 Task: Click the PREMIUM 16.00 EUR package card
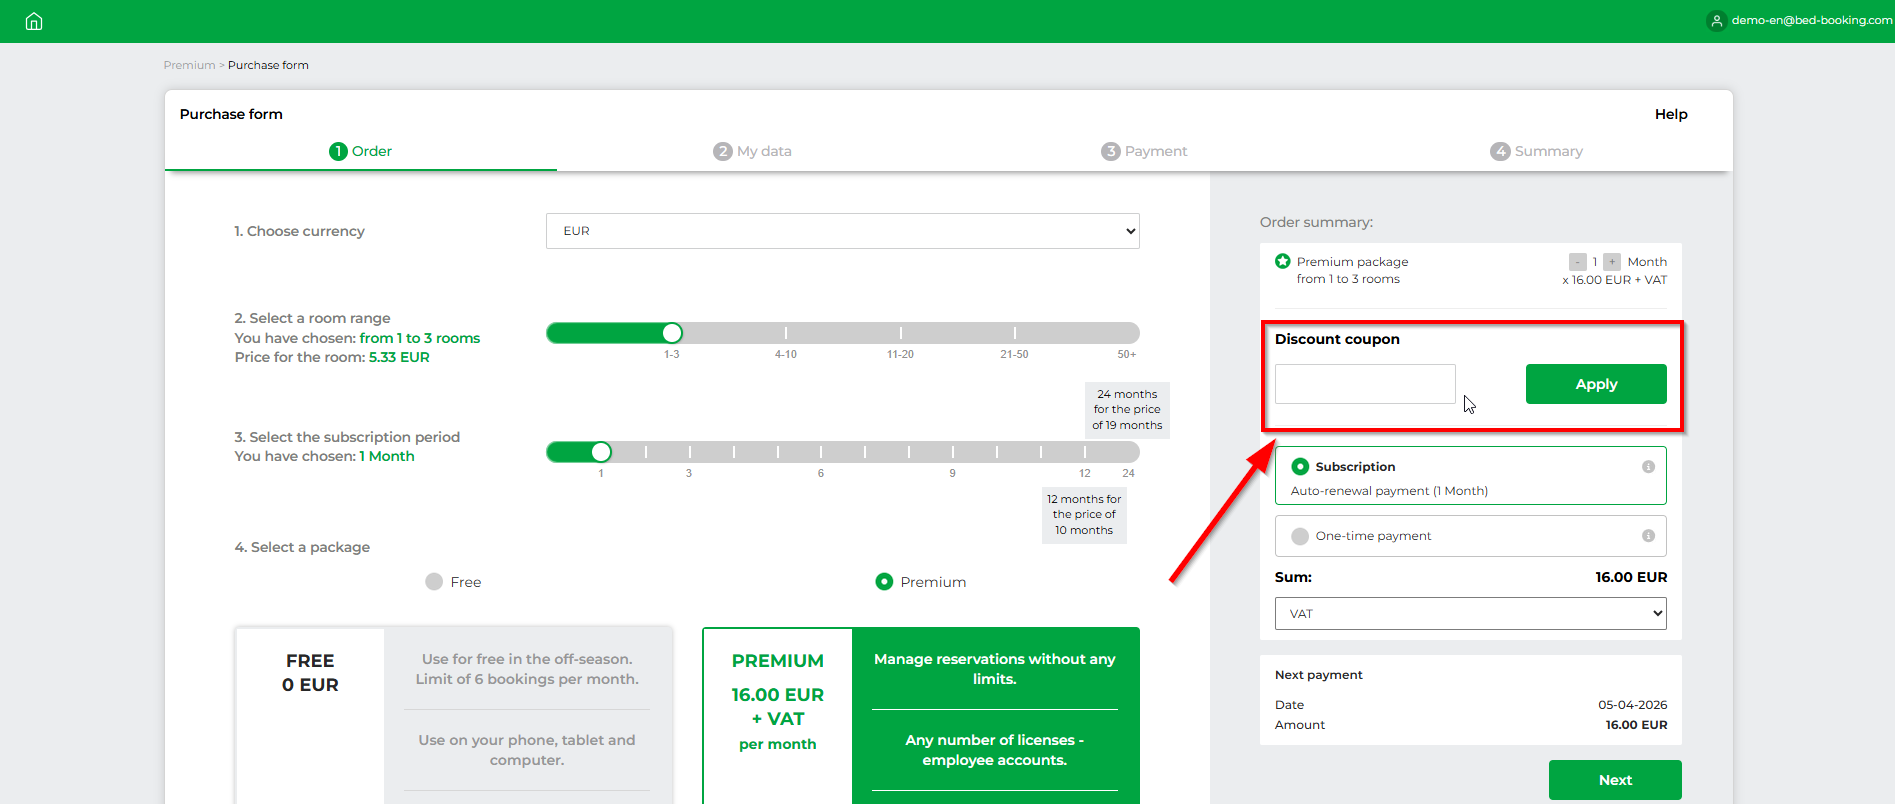921,716
